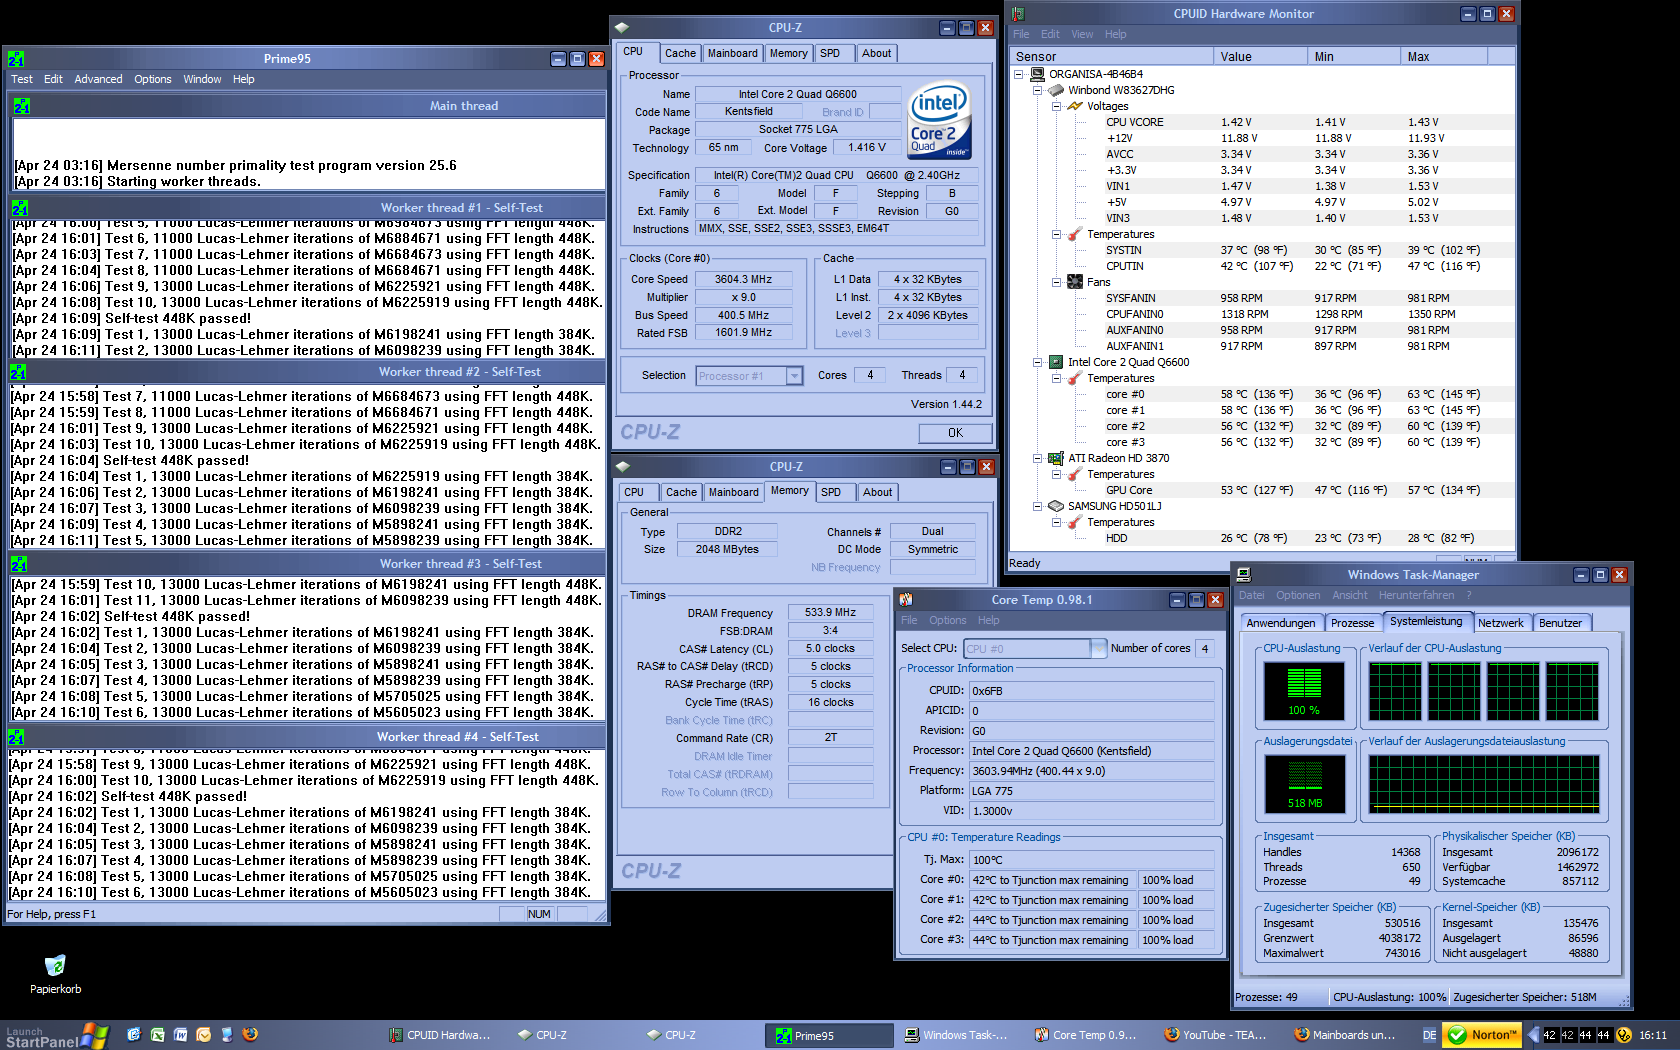The height and width of the screenshot is (1050, 1680).
Task: Click the Windows Task-Manager title bar icon
Action: pos(1244,575)
